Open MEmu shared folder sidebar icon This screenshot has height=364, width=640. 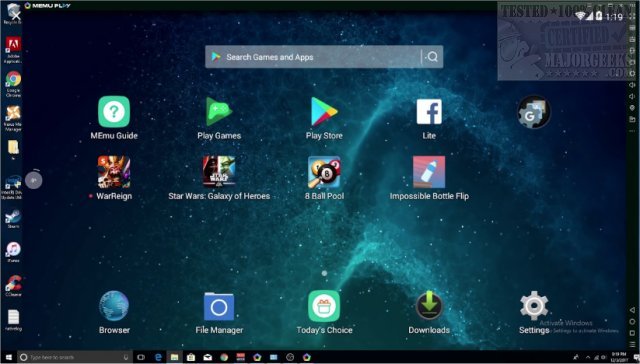click(632, 119)
